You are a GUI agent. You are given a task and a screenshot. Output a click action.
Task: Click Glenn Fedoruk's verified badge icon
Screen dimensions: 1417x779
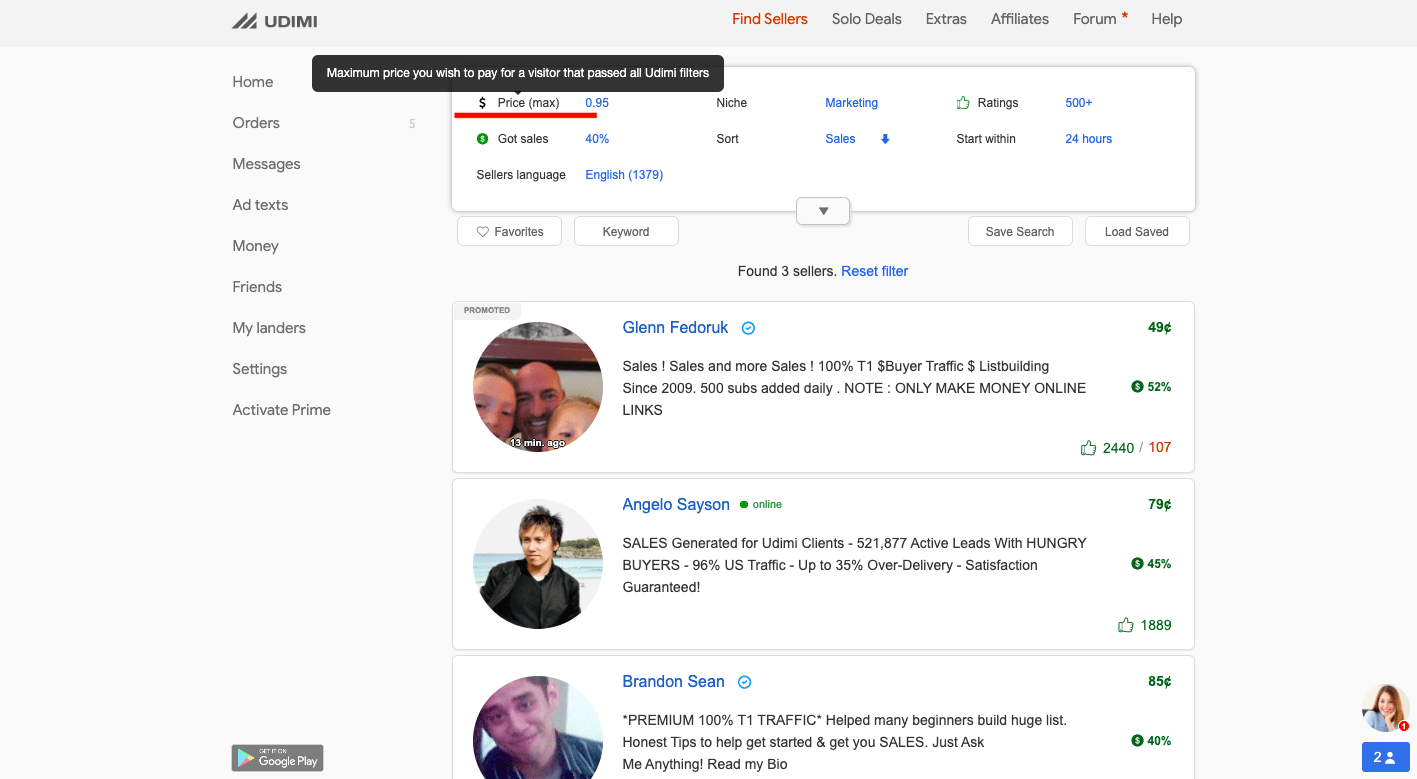point(748,328)
